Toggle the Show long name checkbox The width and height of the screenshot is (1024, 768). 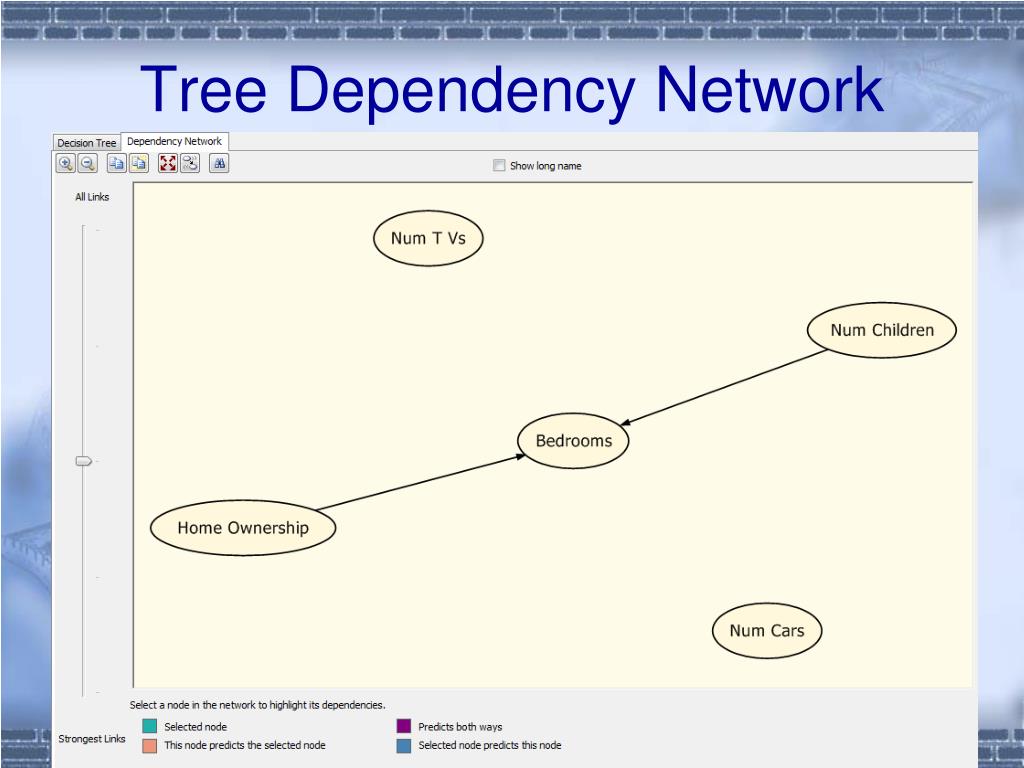tap(499, 166)
